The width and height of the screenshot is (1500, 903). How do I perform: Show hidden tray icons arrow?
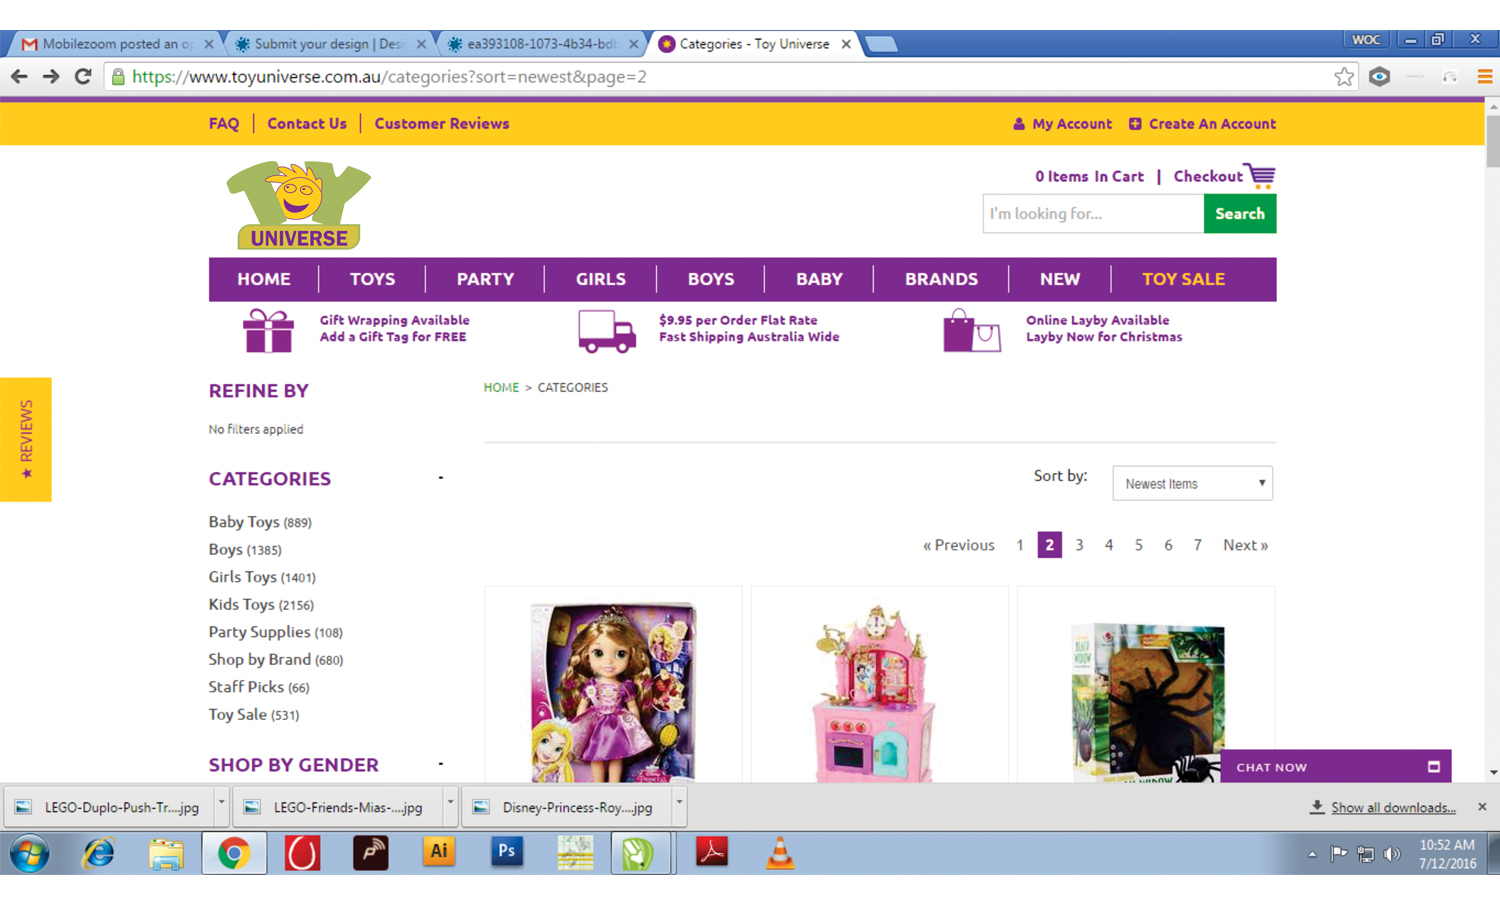(x=1312, y=855)
